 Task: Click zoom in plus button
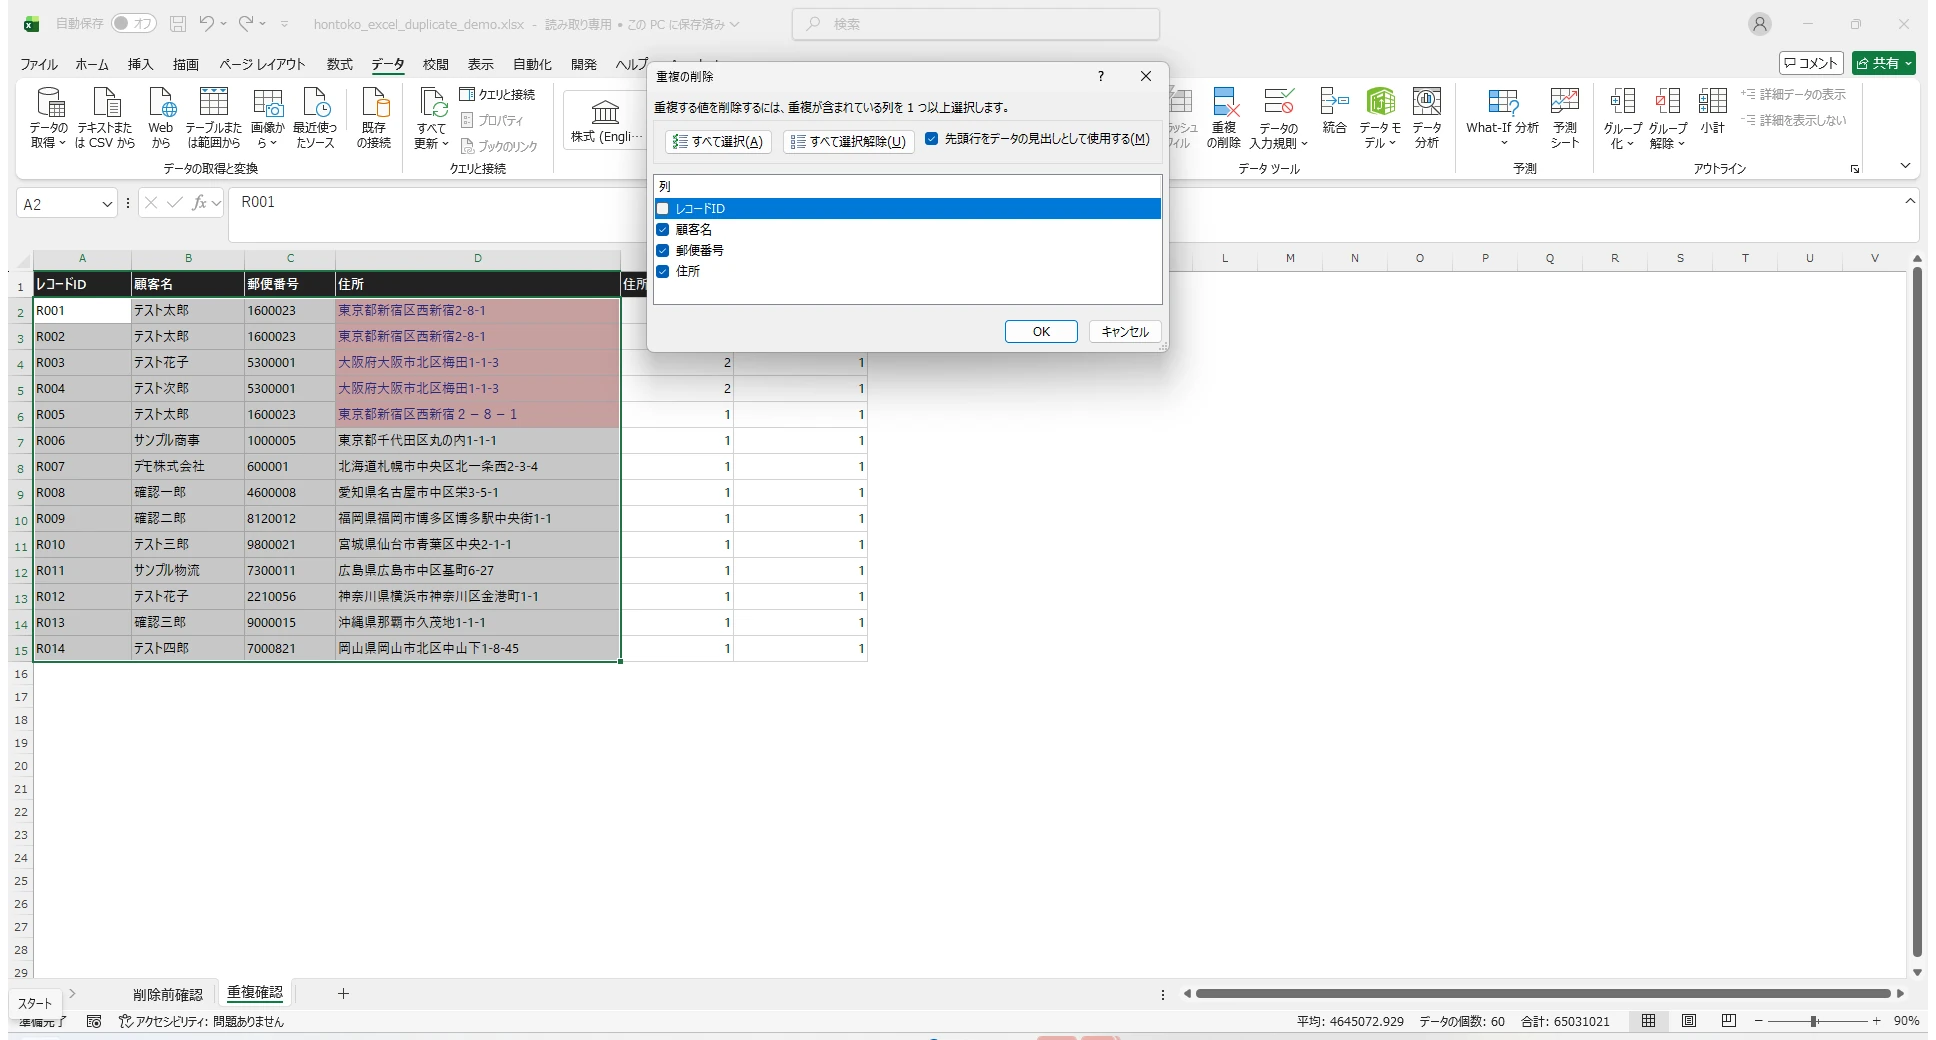point(1876,1021)
